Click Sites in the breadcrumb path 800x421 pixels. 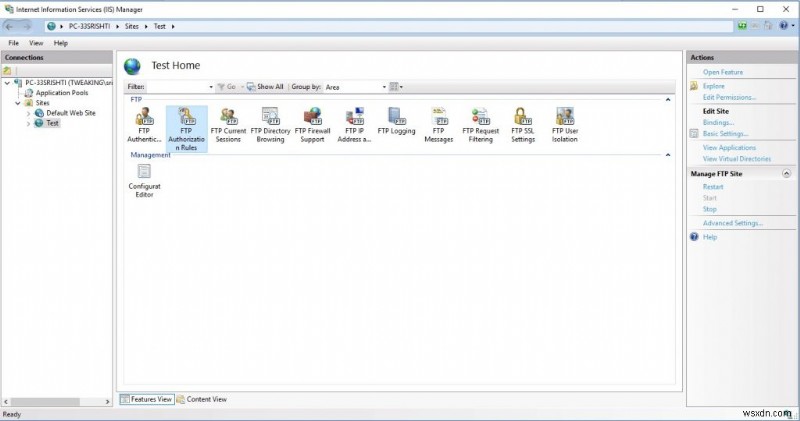pos(132,26)
